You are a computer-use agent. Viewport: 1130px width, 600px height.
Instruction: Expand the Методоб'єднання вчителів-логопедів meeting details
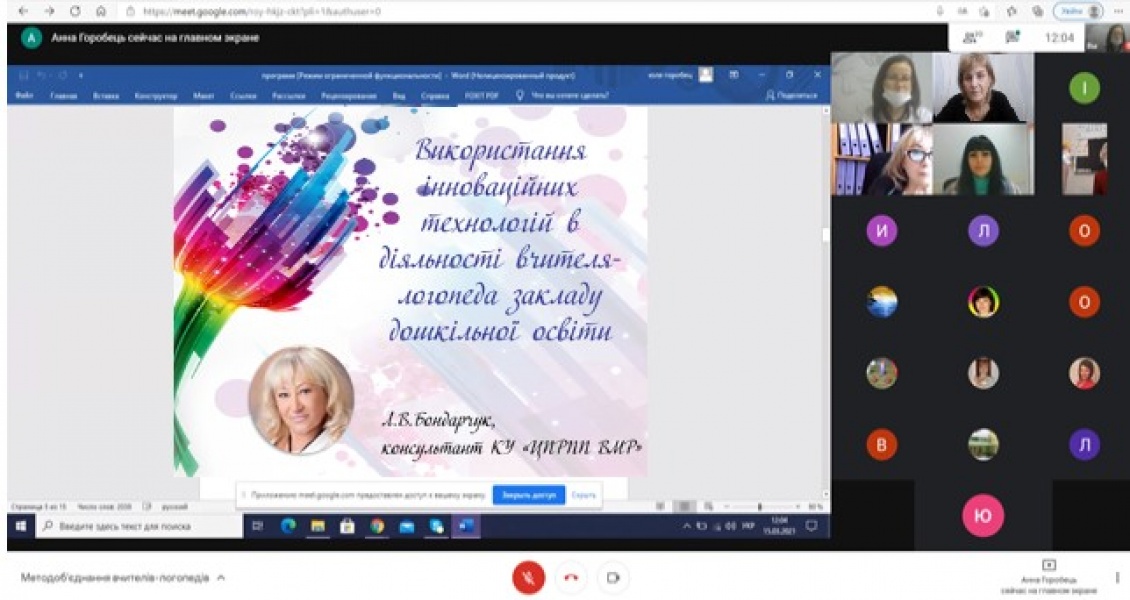[220, 578]
